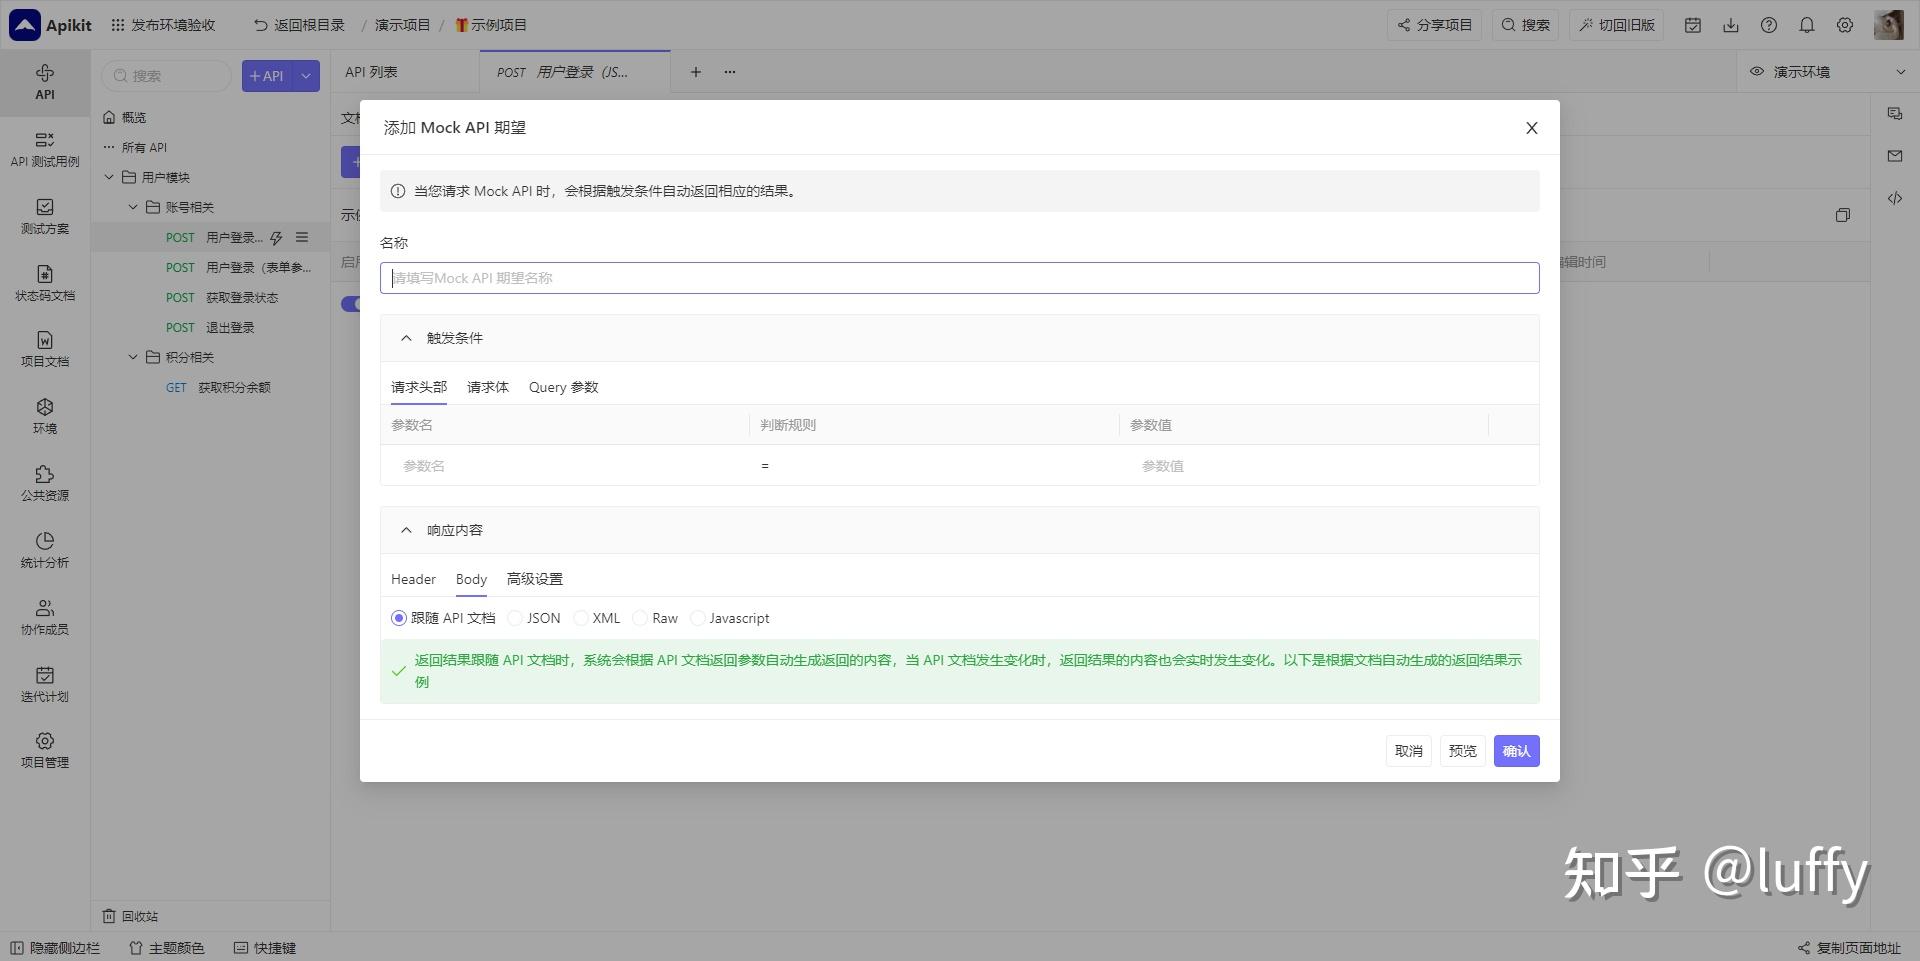Select the 测试方案 sidebar icon
Image resolution: width=1920 pixels, height=961 pixels.
coord(44,216)
